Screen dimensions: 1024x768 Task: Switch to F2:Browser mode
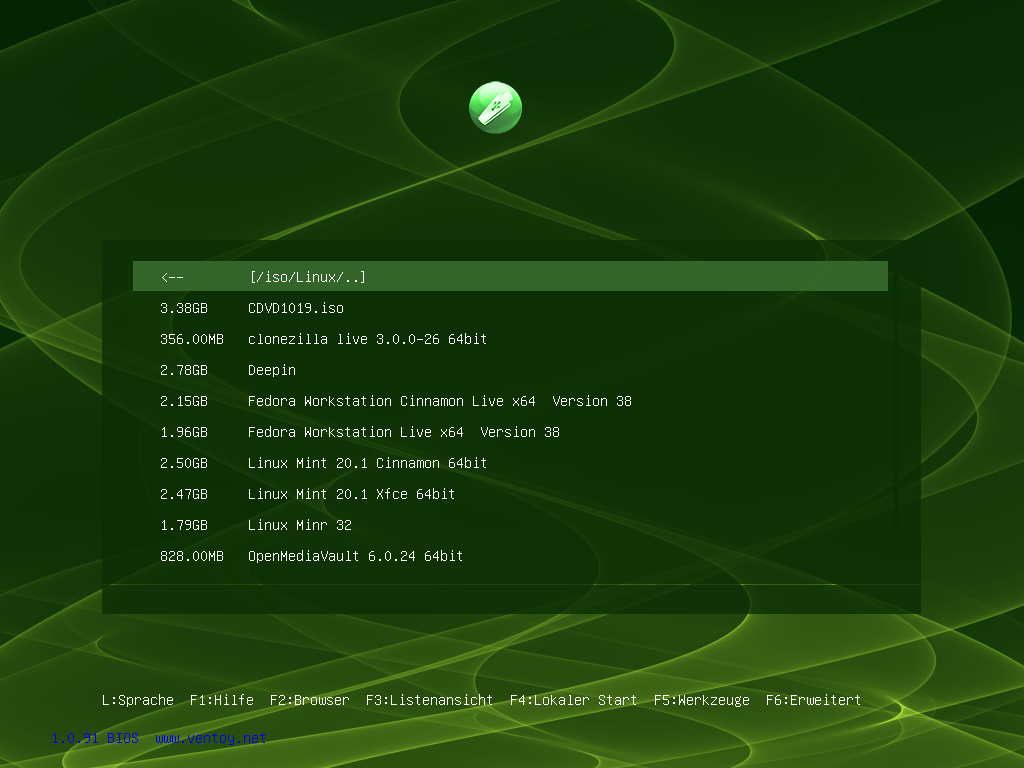[x=310, y=700]
